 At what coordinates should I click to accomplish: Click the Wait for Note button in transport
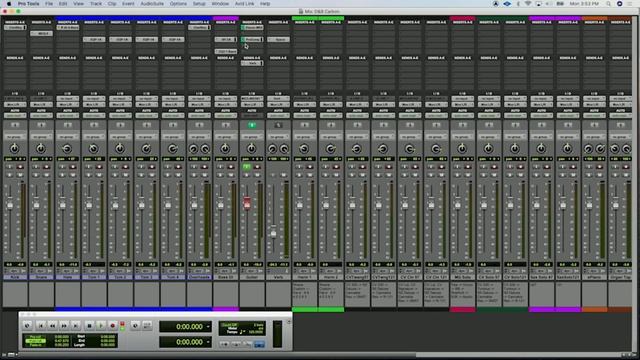pyautogui.click(x=224, y=344)
